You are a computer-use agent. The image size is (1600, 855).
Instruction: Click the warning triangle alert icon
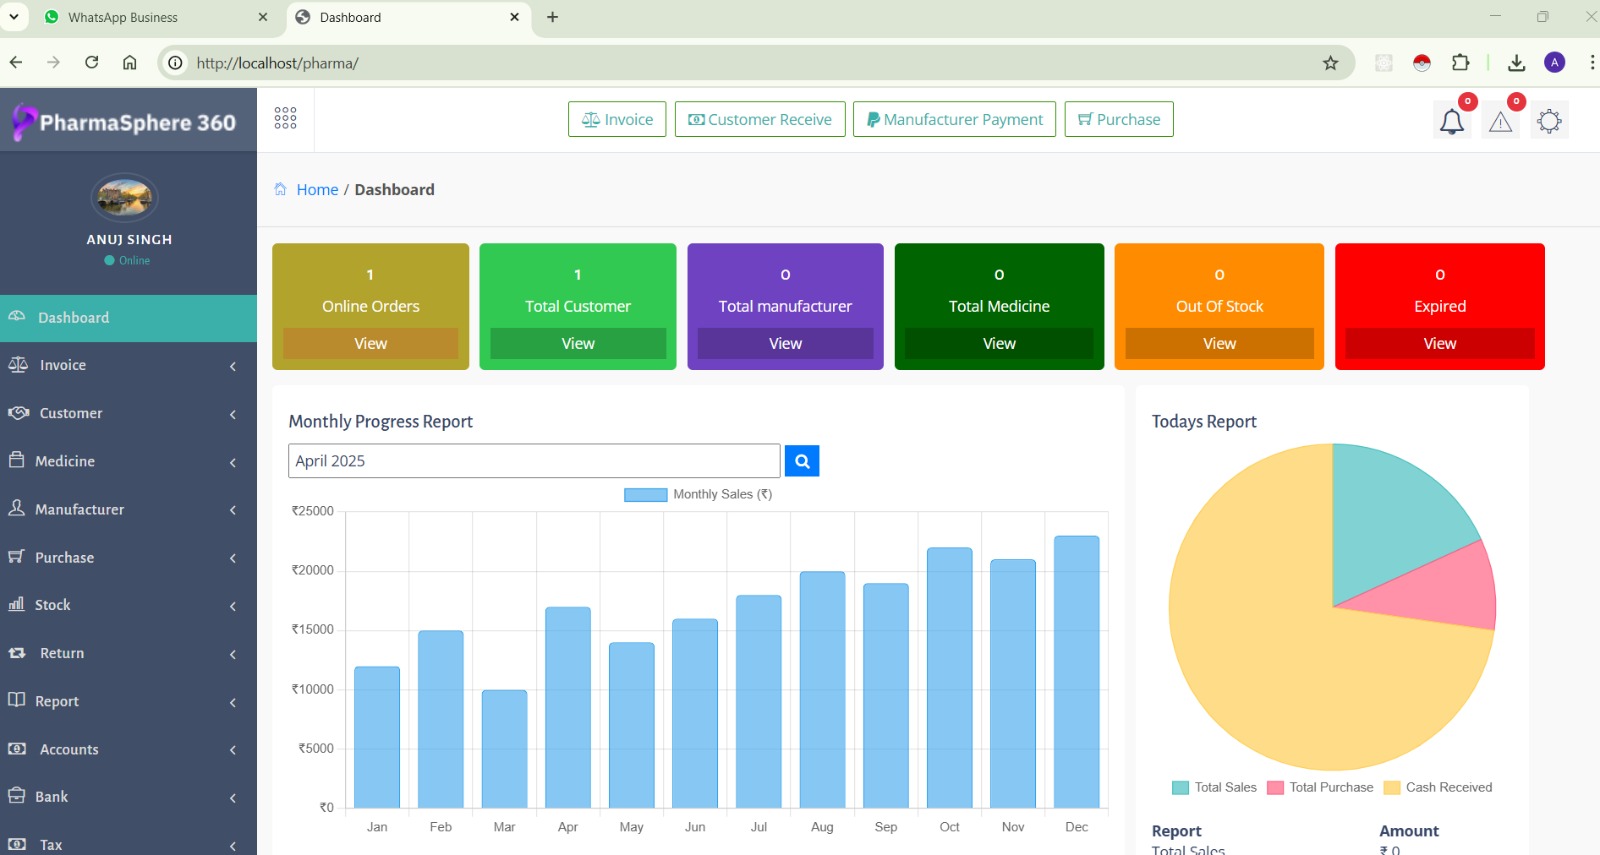click(1500, 122)
